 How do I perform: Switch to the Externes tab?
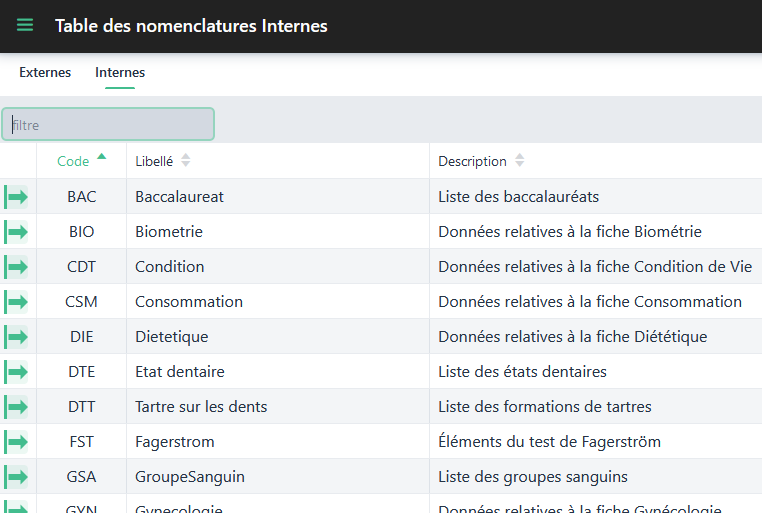[x=45, y=73]
